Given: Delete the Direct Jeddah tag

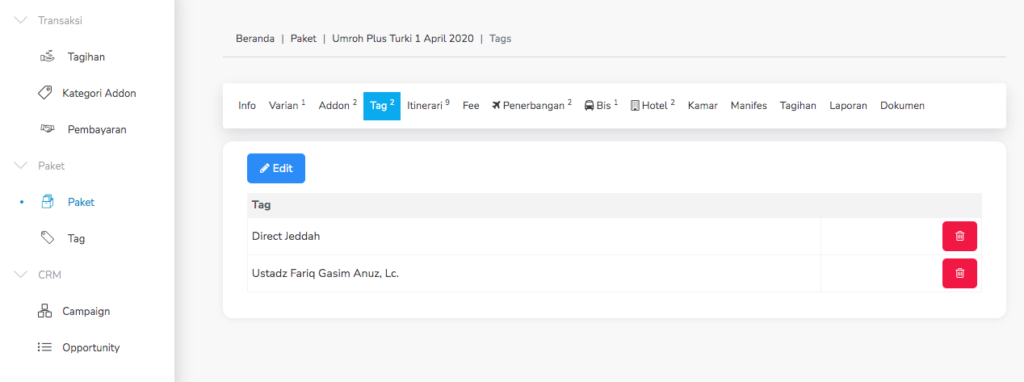Looking at the screenshot, I should (x=959, y=236).
